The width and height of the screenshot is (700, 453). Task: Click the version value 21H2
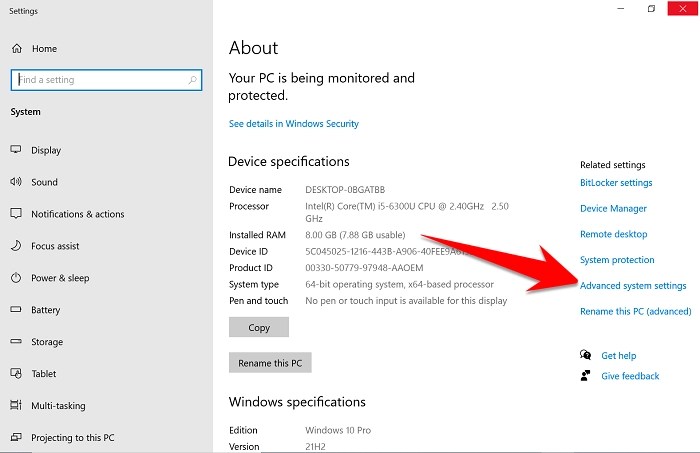coord(315,446)
